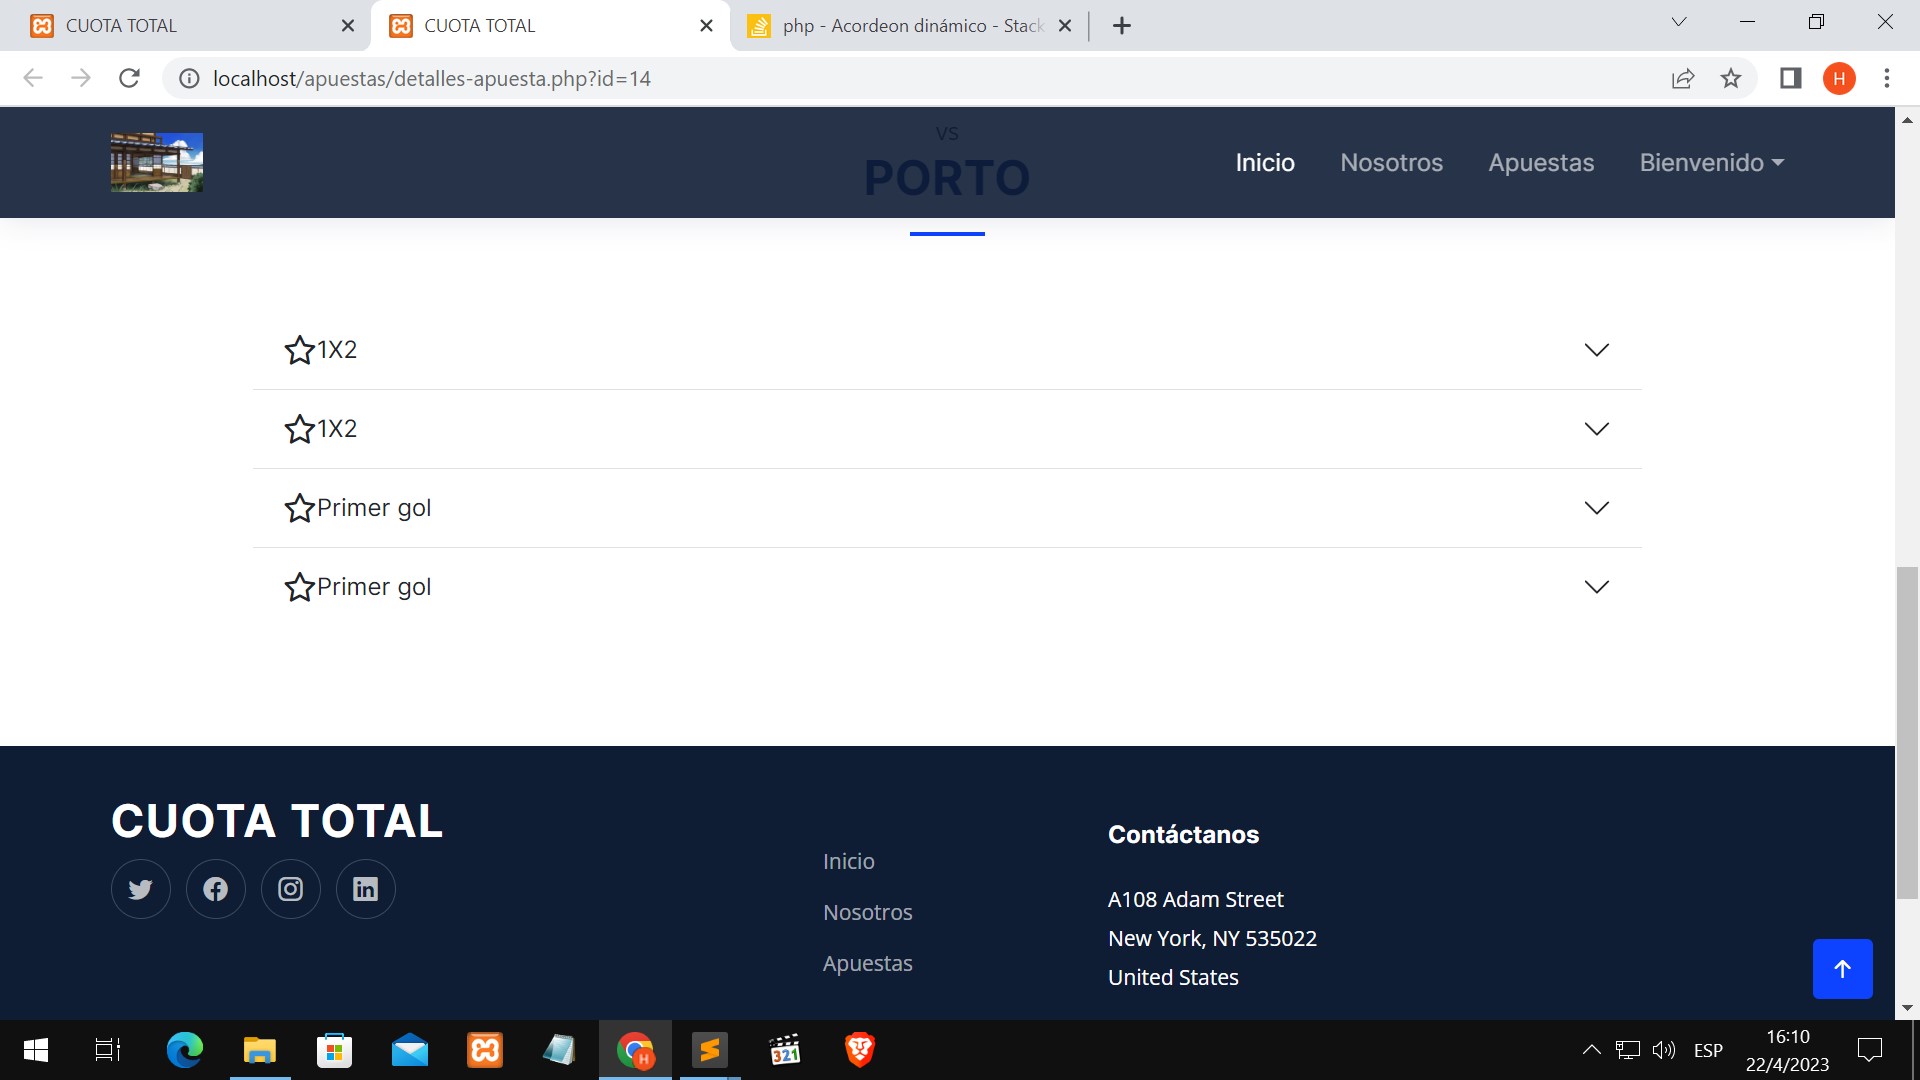
Task: Click the Nosotros footer link
Action: 868,911
